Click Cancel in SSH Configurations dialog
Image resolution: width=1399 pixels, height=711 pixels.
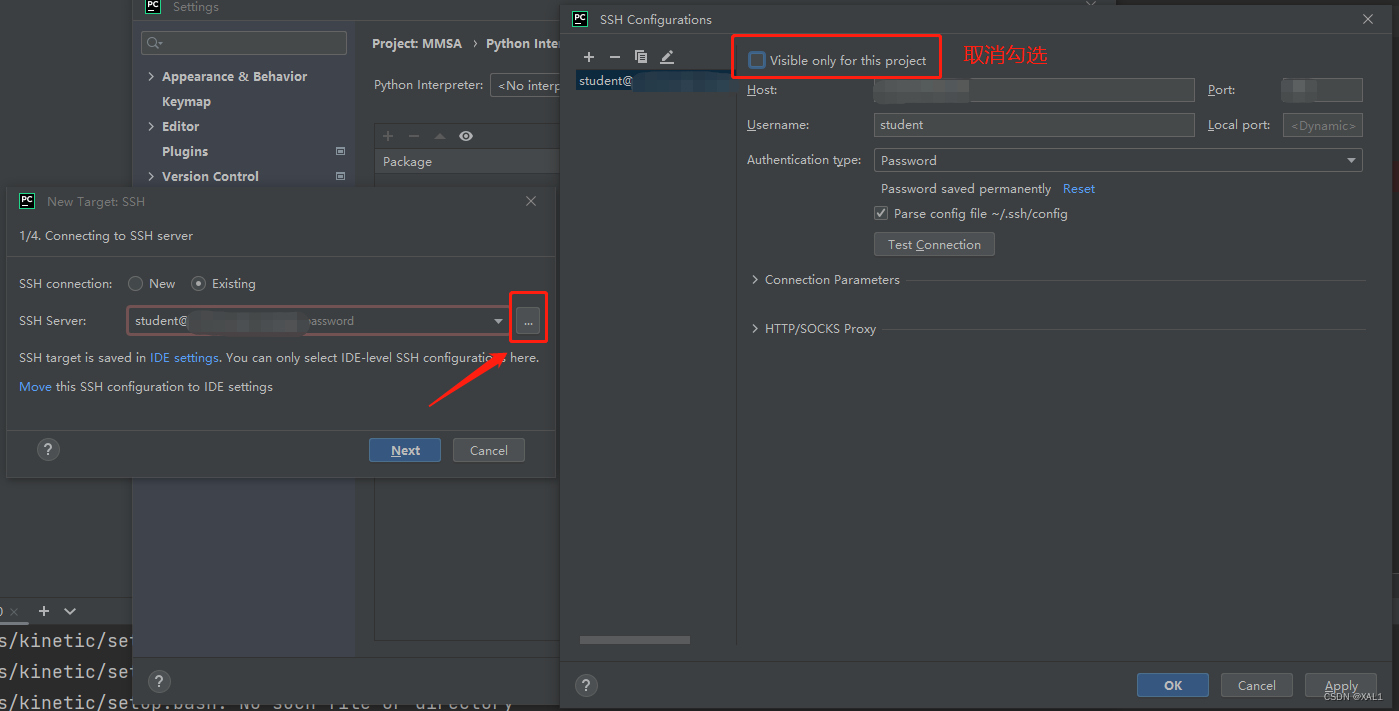point(1257,685)
